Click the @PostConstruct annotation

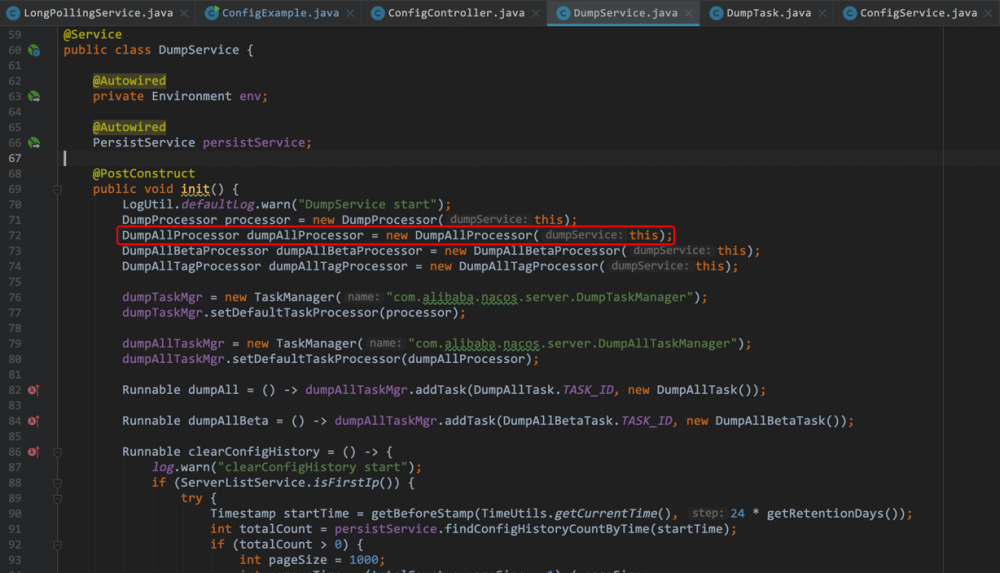coord(143,174)
